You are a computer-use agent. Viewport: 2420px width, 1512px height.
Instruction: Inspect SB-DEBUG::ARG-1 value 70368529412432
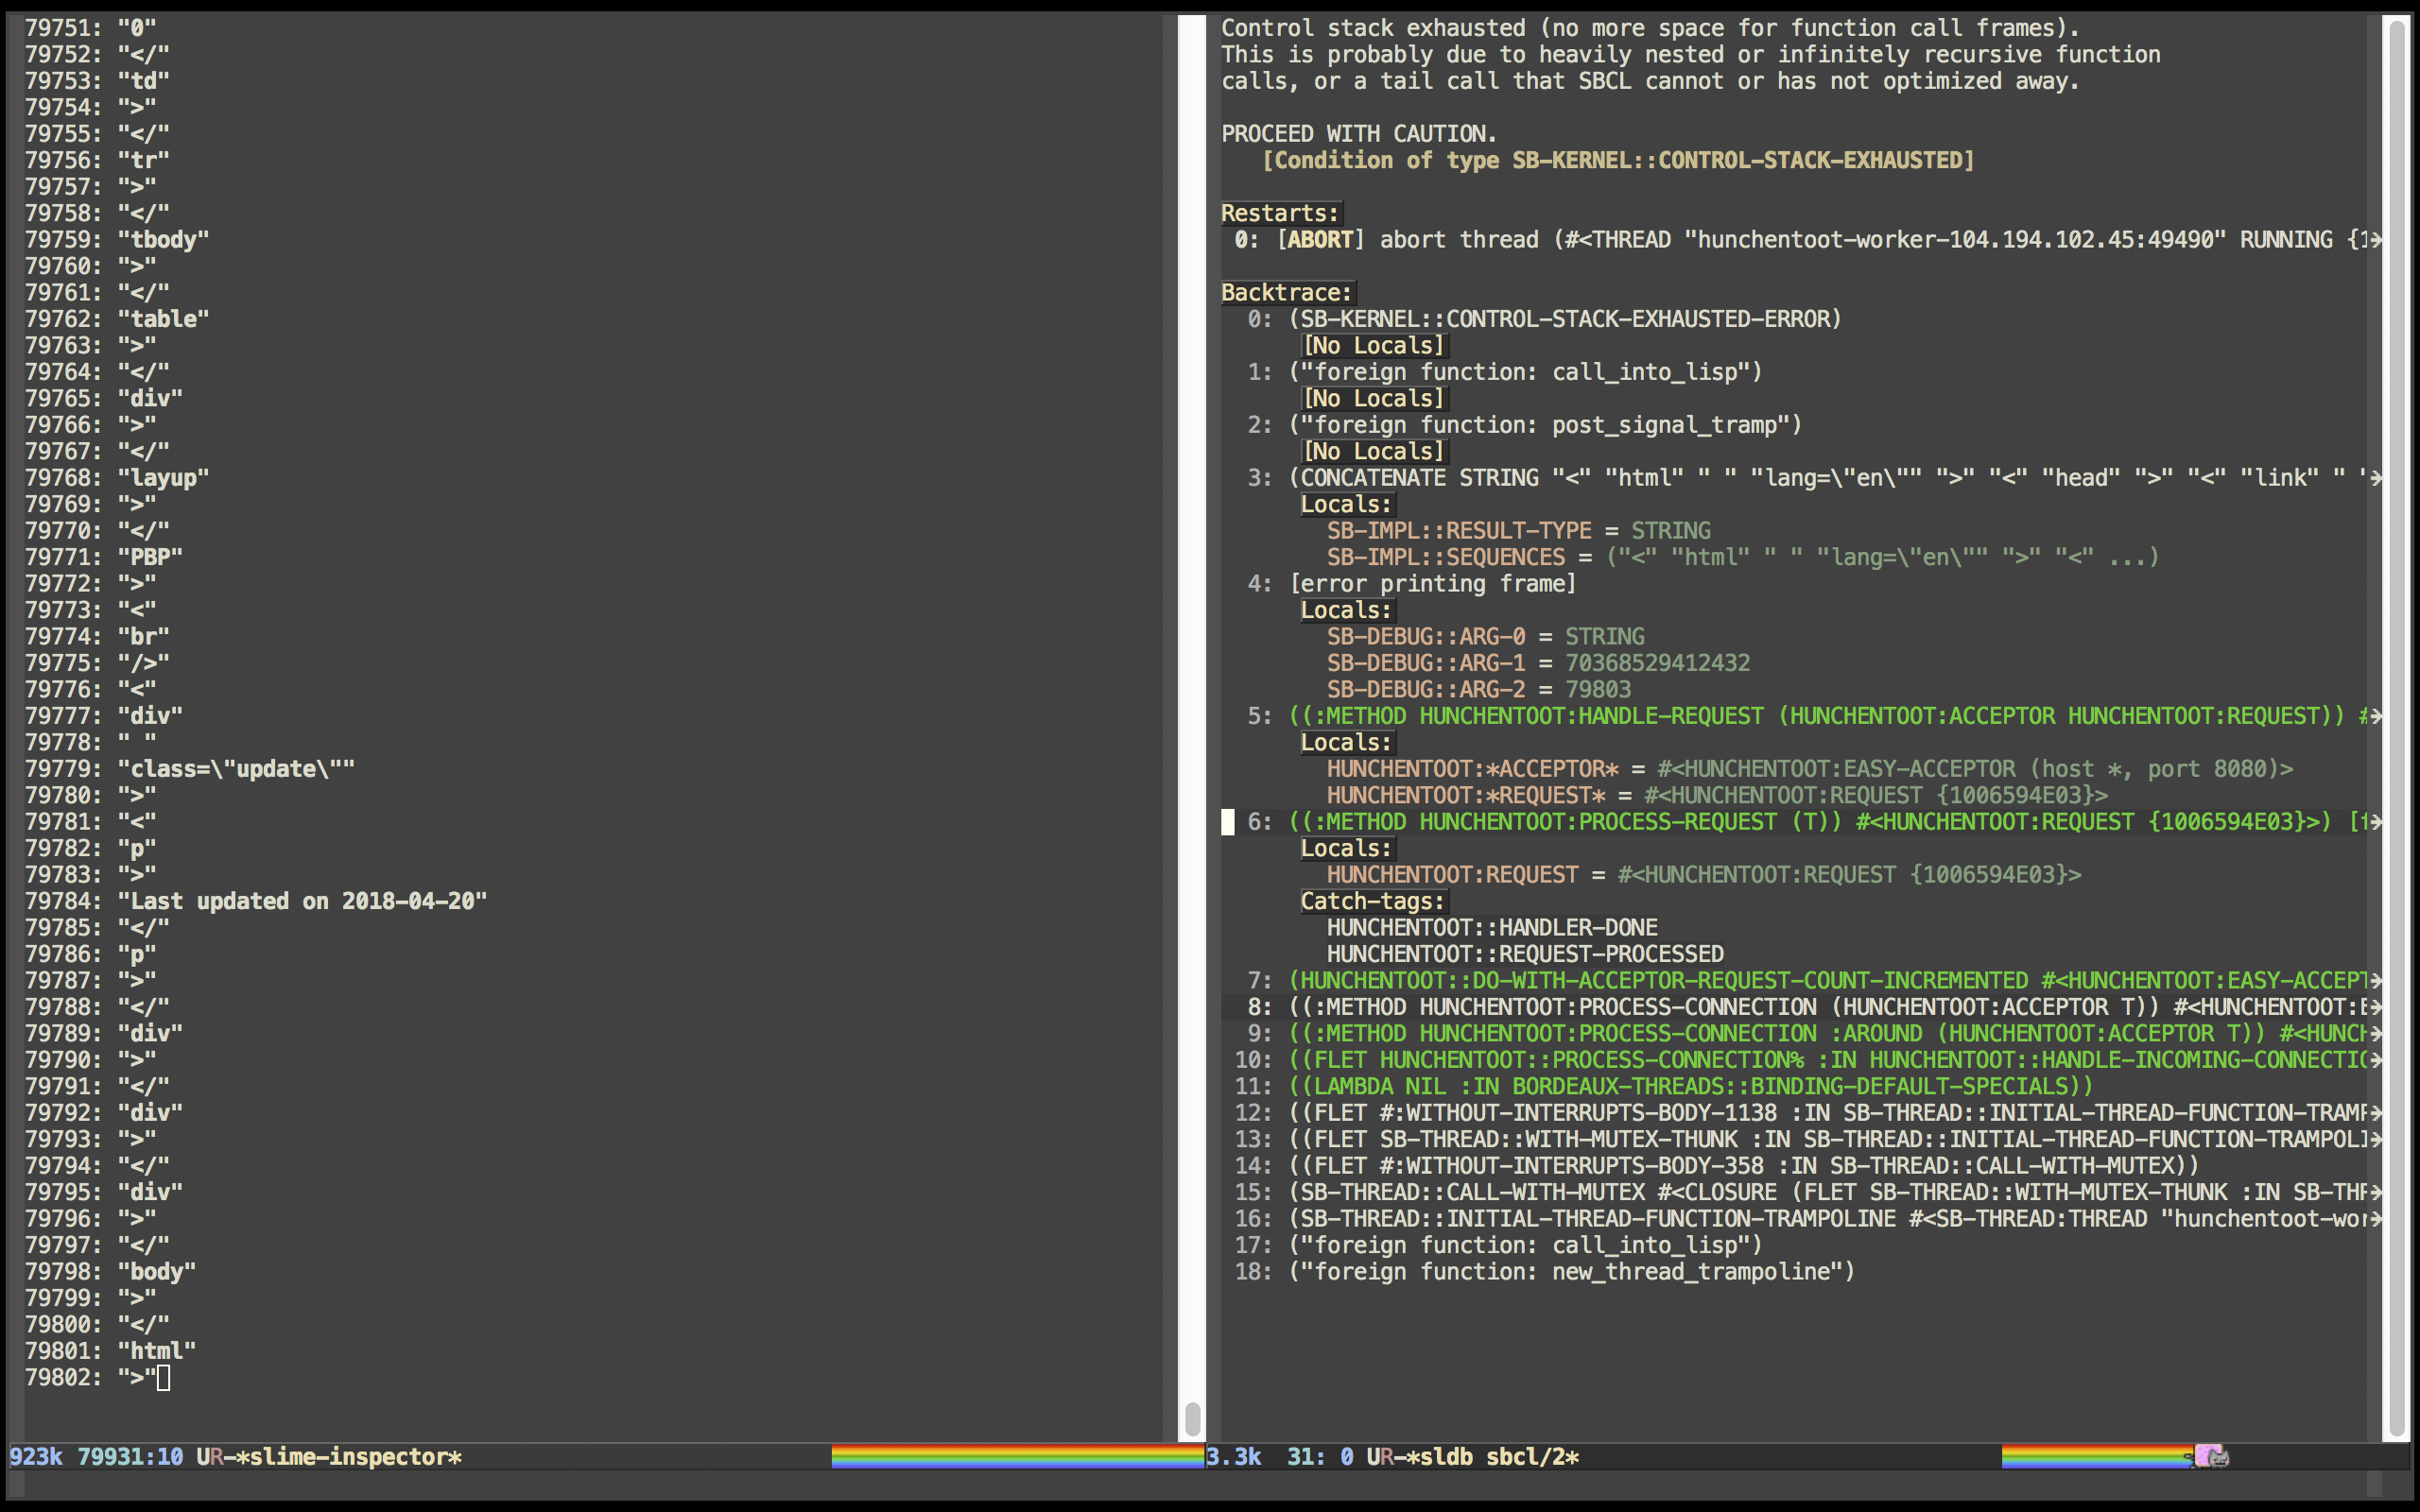pyautogui.click(x=1657, y=663)
